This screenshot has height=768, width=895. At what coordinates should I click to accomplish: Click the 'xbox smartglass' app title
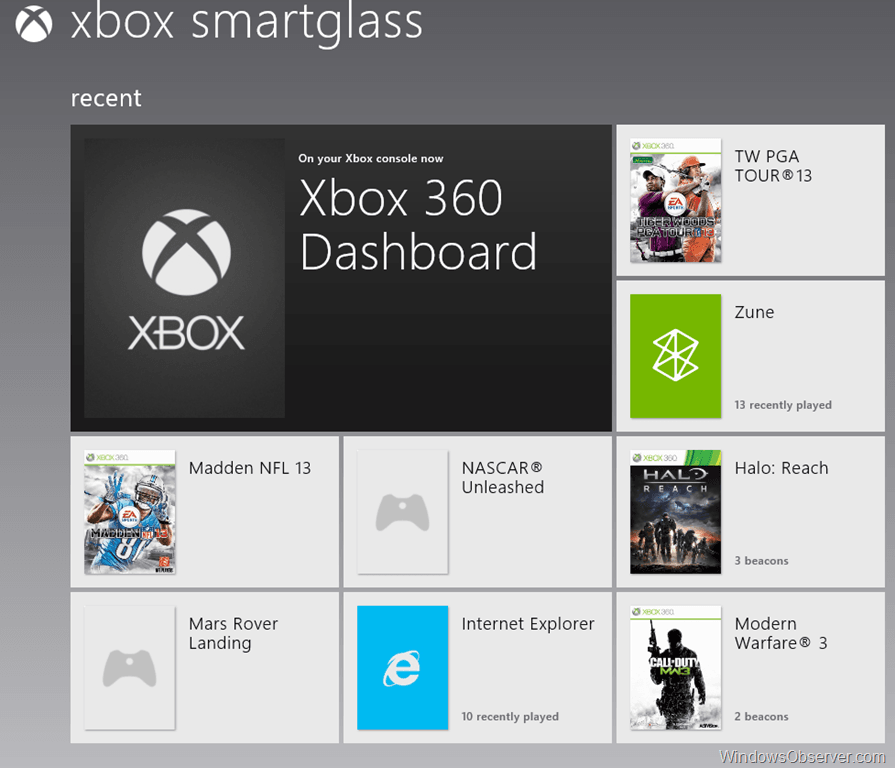click(x=246, y=23)
